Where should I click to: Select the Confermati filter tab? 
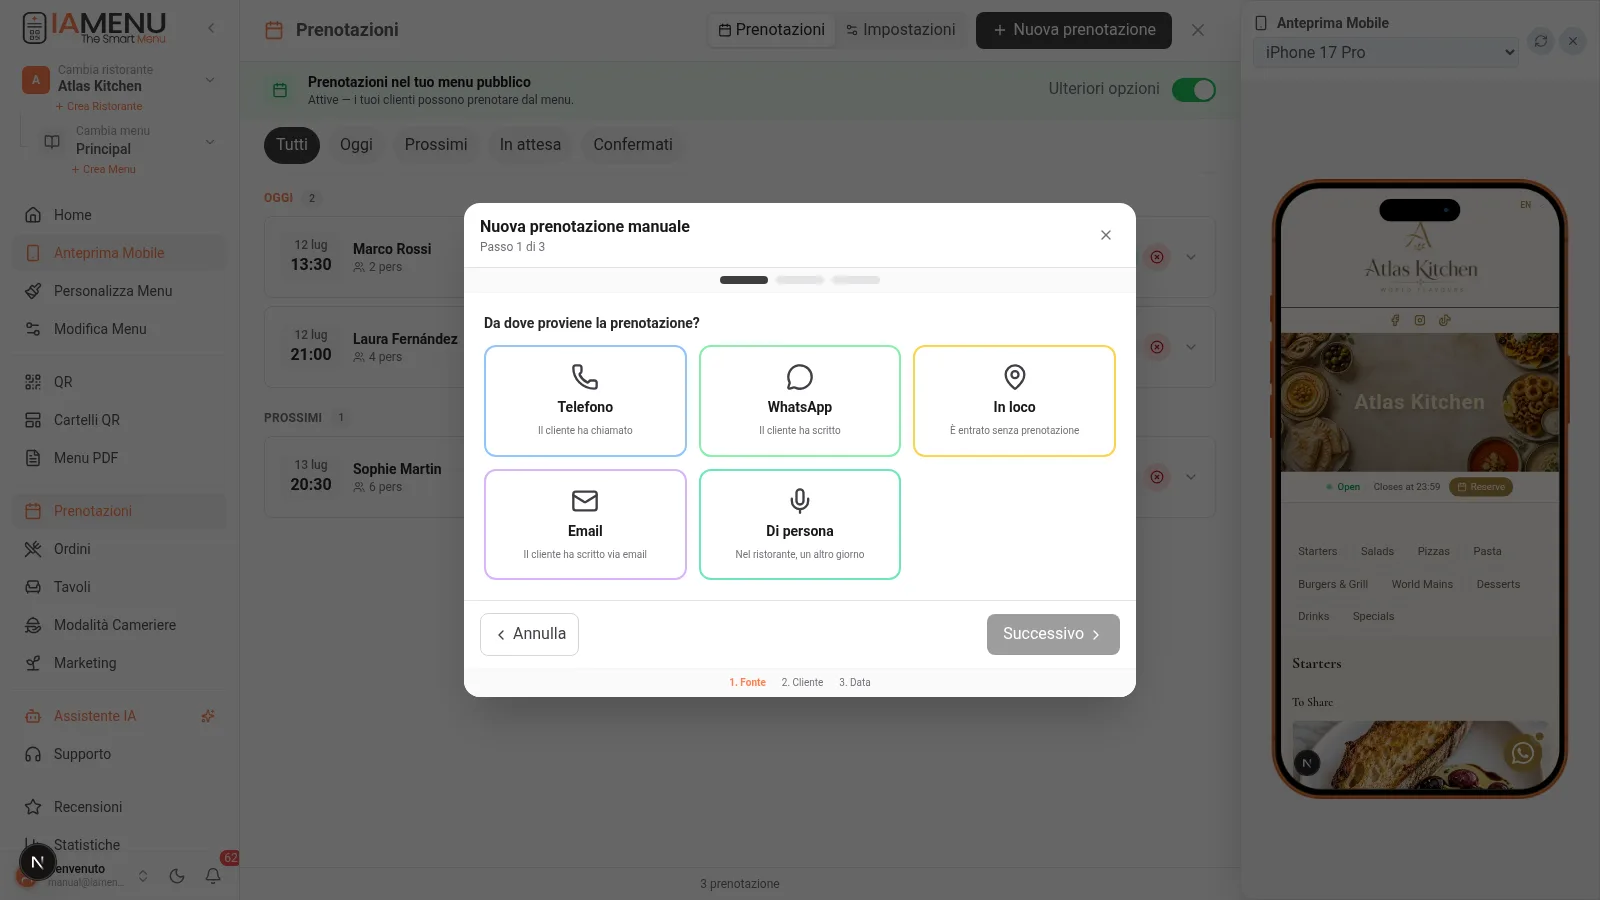(x=633, y=145)
